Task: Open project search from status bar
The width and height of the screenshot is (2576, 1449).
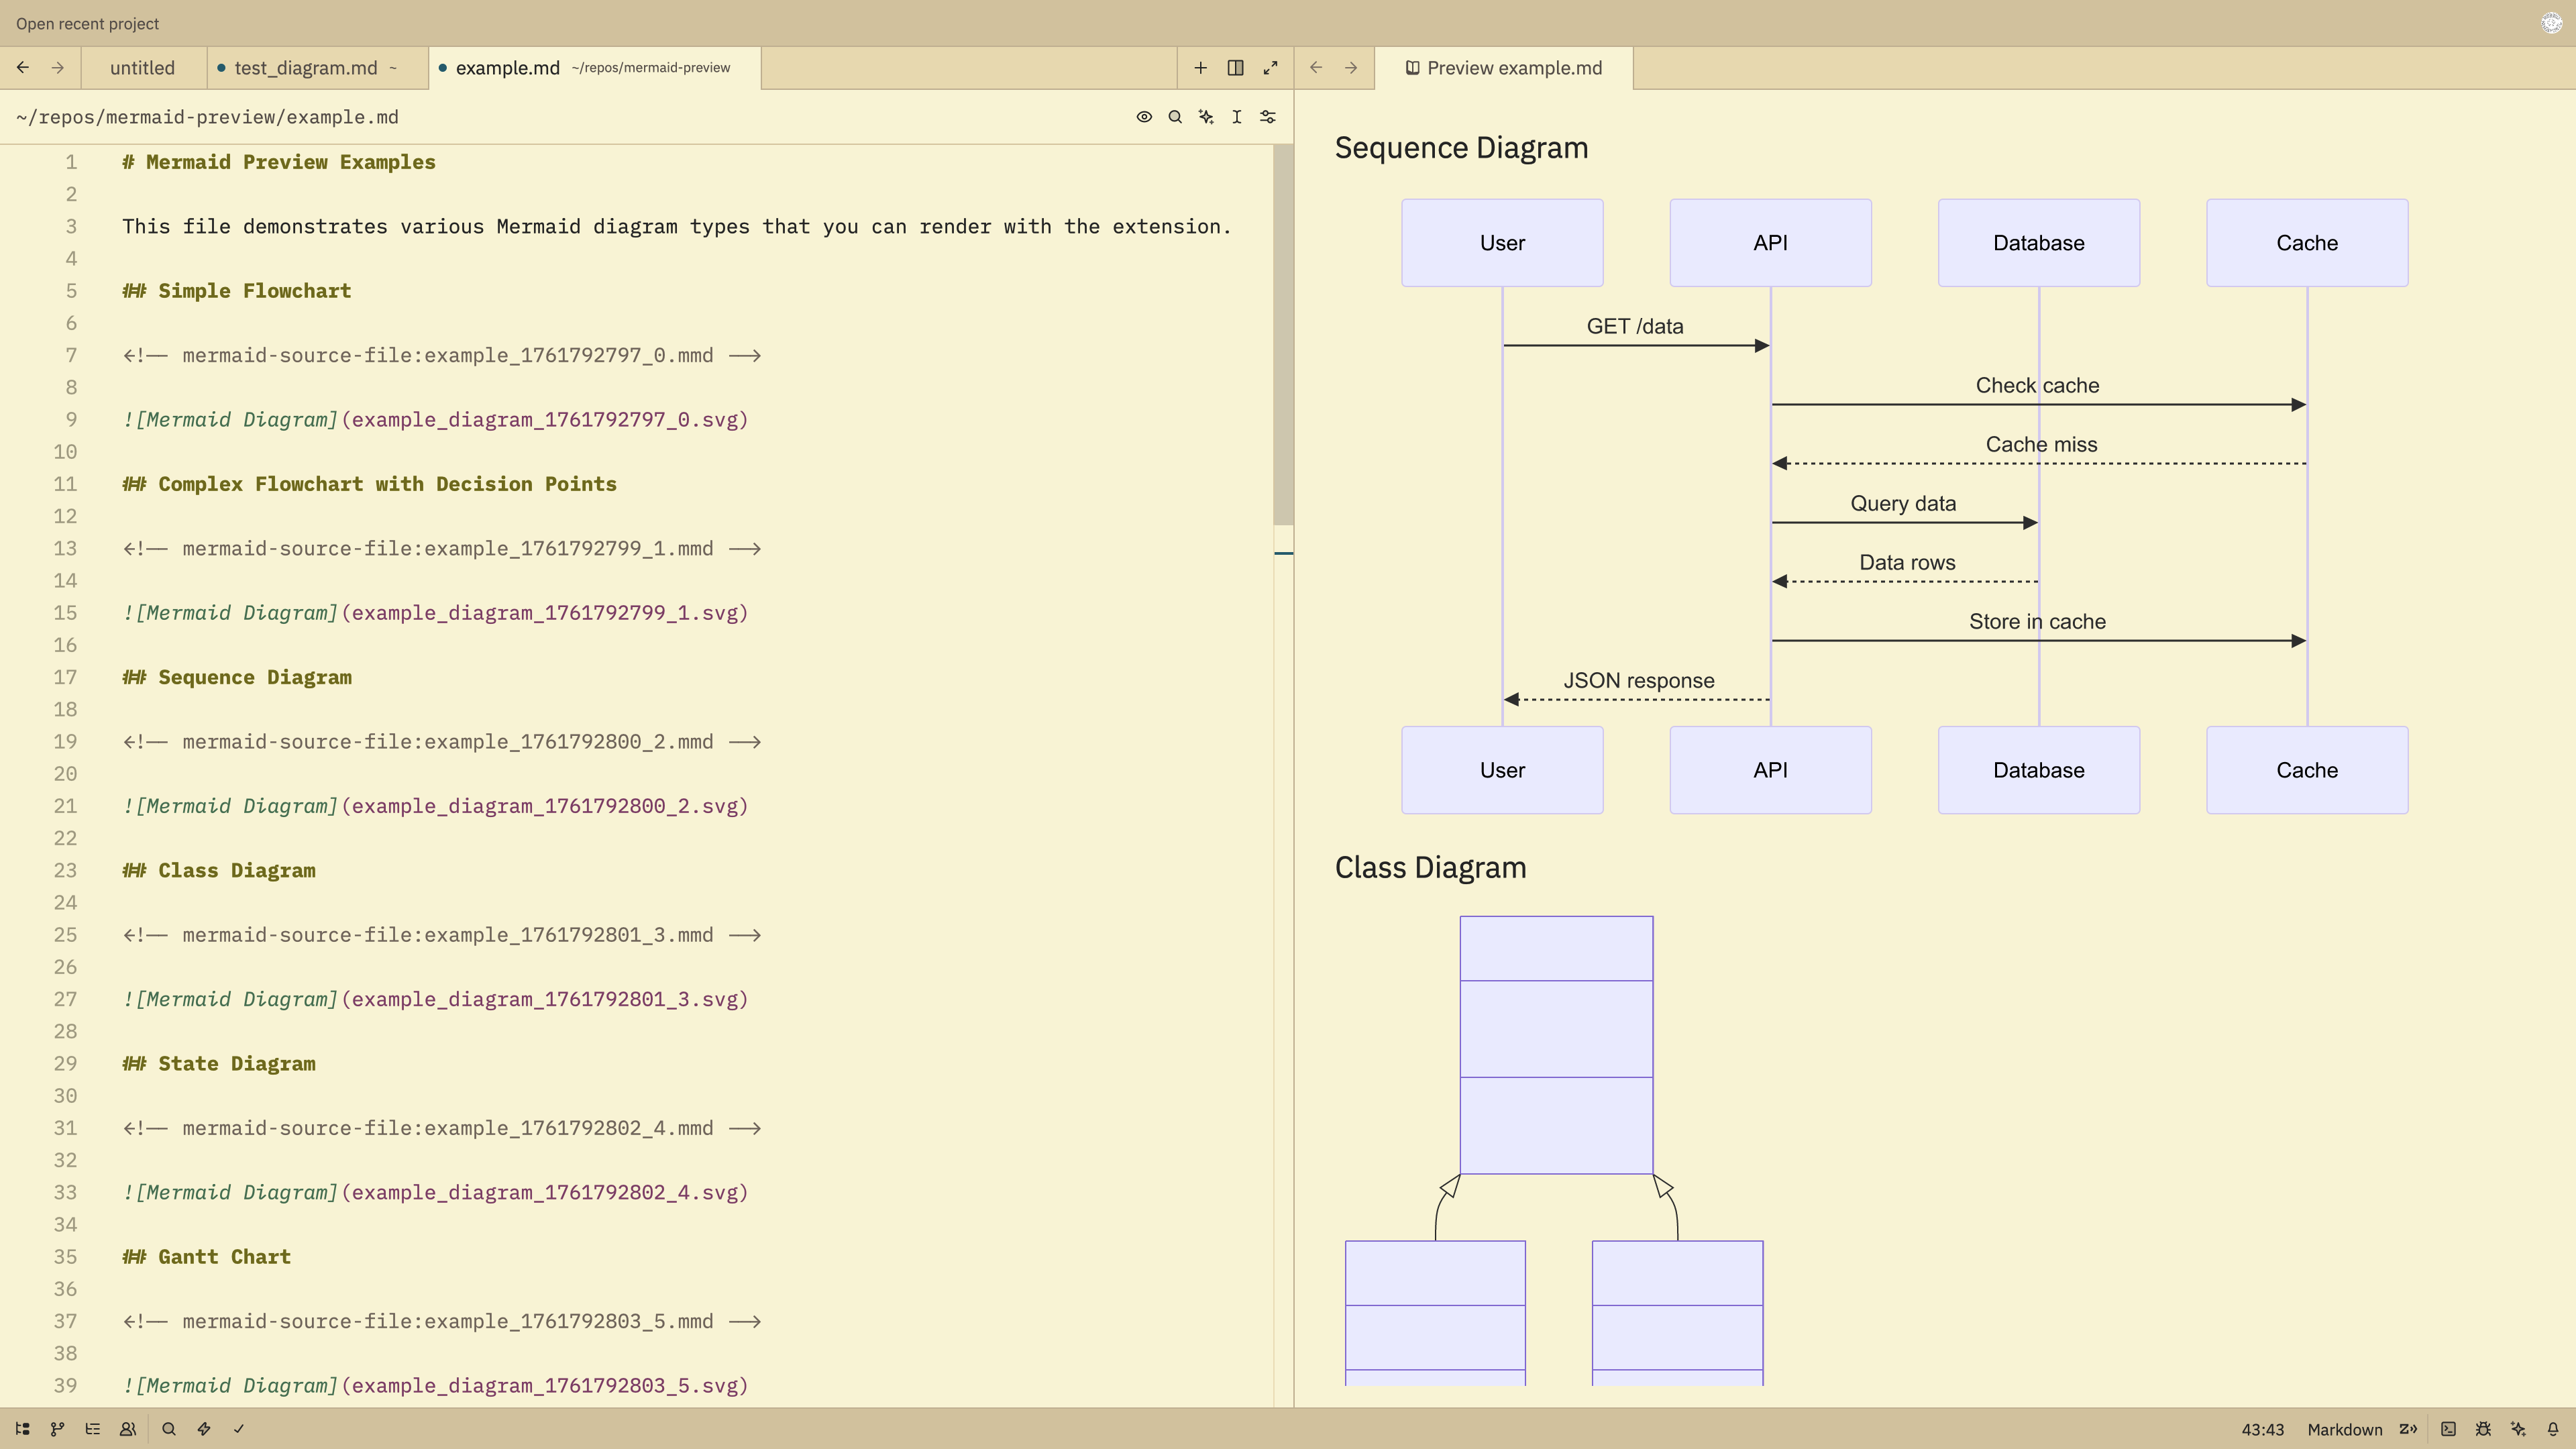Action: click(x=169, y=1429)
